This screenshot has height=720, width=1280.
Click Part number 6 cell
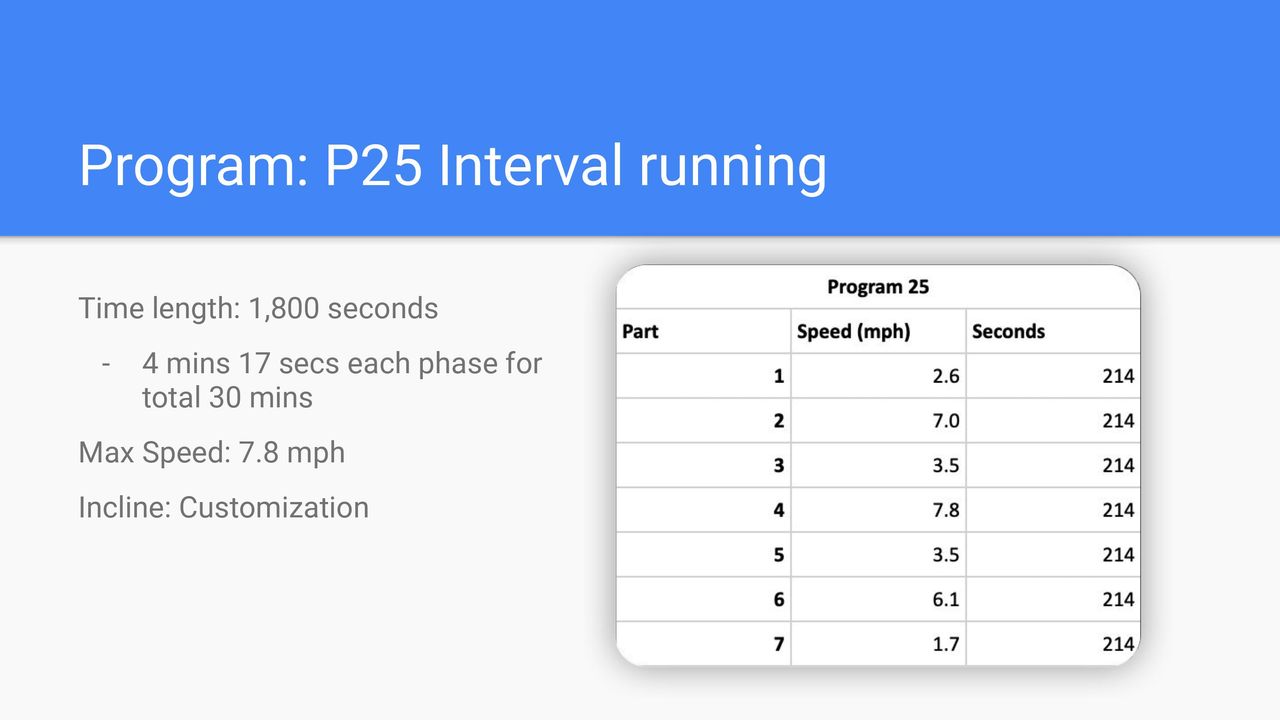click(x=703, y=599)
